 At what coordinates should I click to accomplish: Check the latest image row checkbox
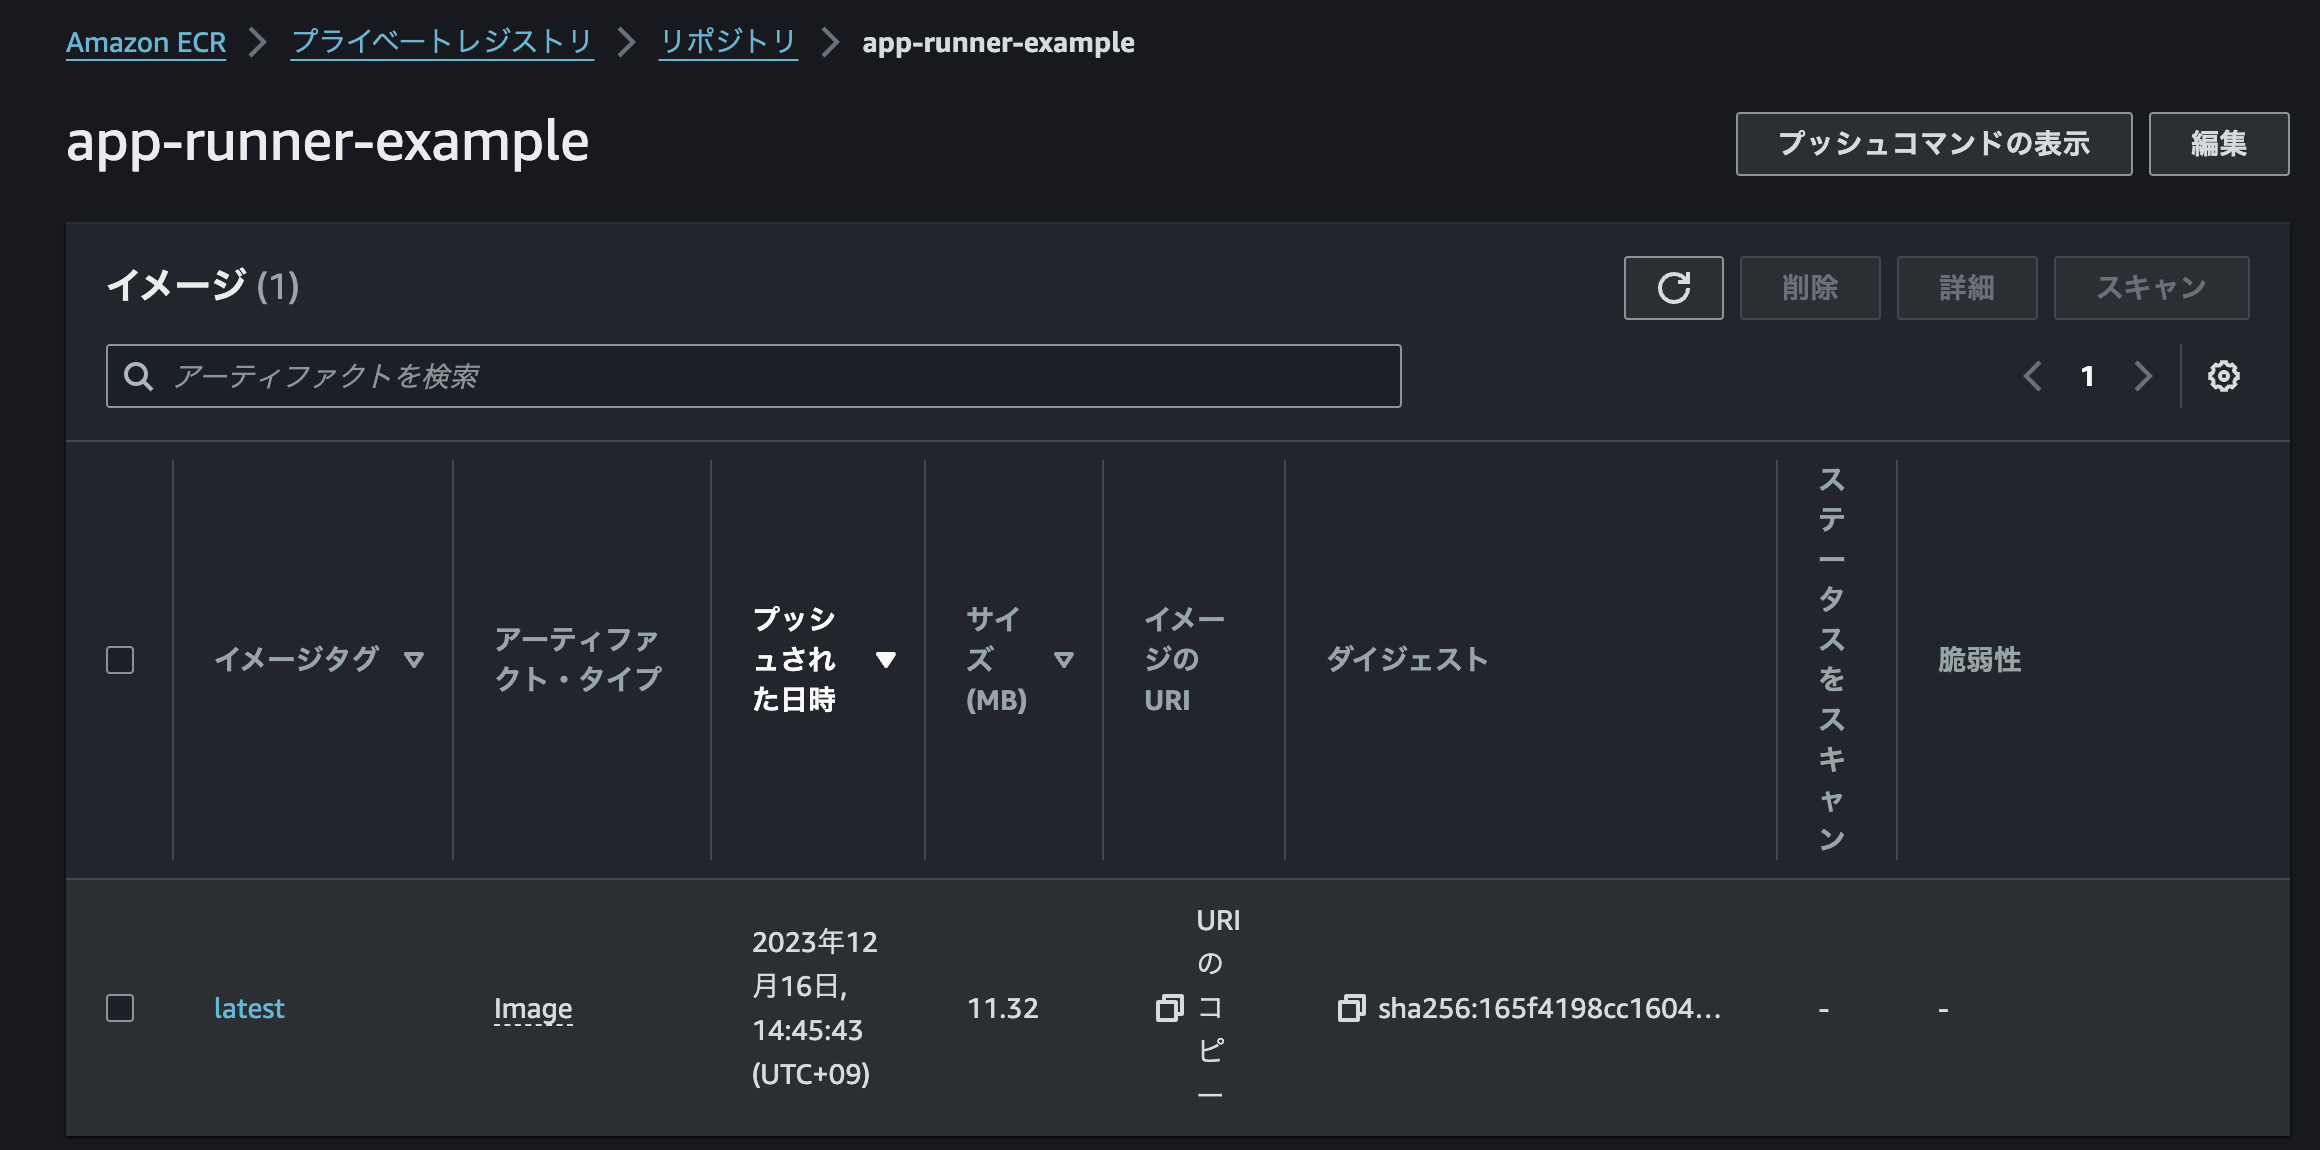(120, 1008)
